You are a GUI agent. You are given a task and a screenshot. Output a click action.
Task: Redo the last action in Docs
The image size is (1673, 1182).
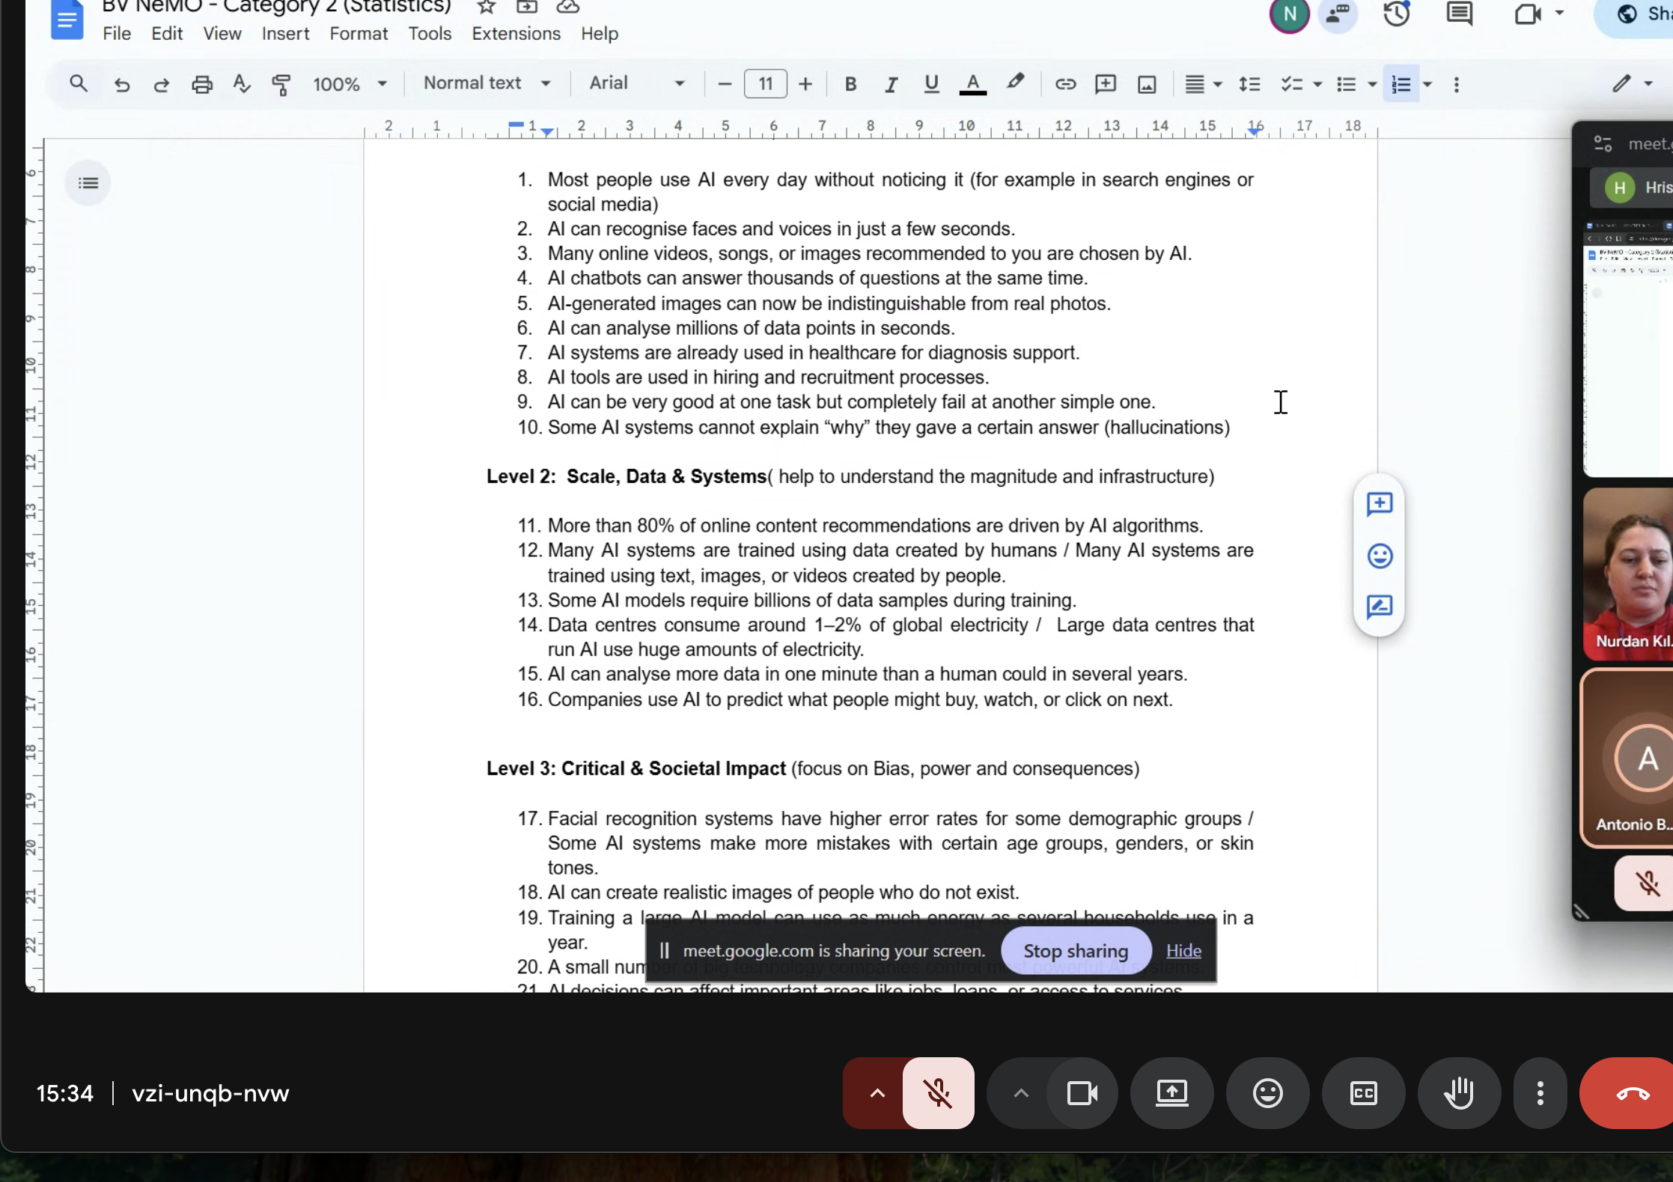pyautogui.click(x=161, y=85)
